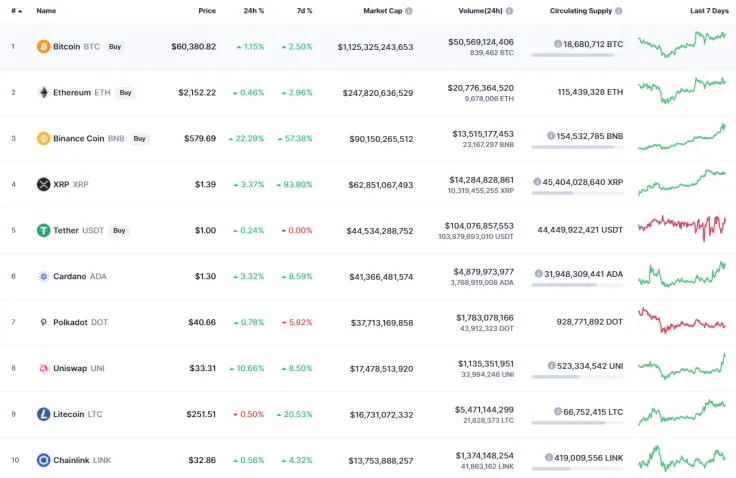Viewport: 736px width, 478px height.
Task: Click the Tether logo icon
Action: click(x=43, y=230)
